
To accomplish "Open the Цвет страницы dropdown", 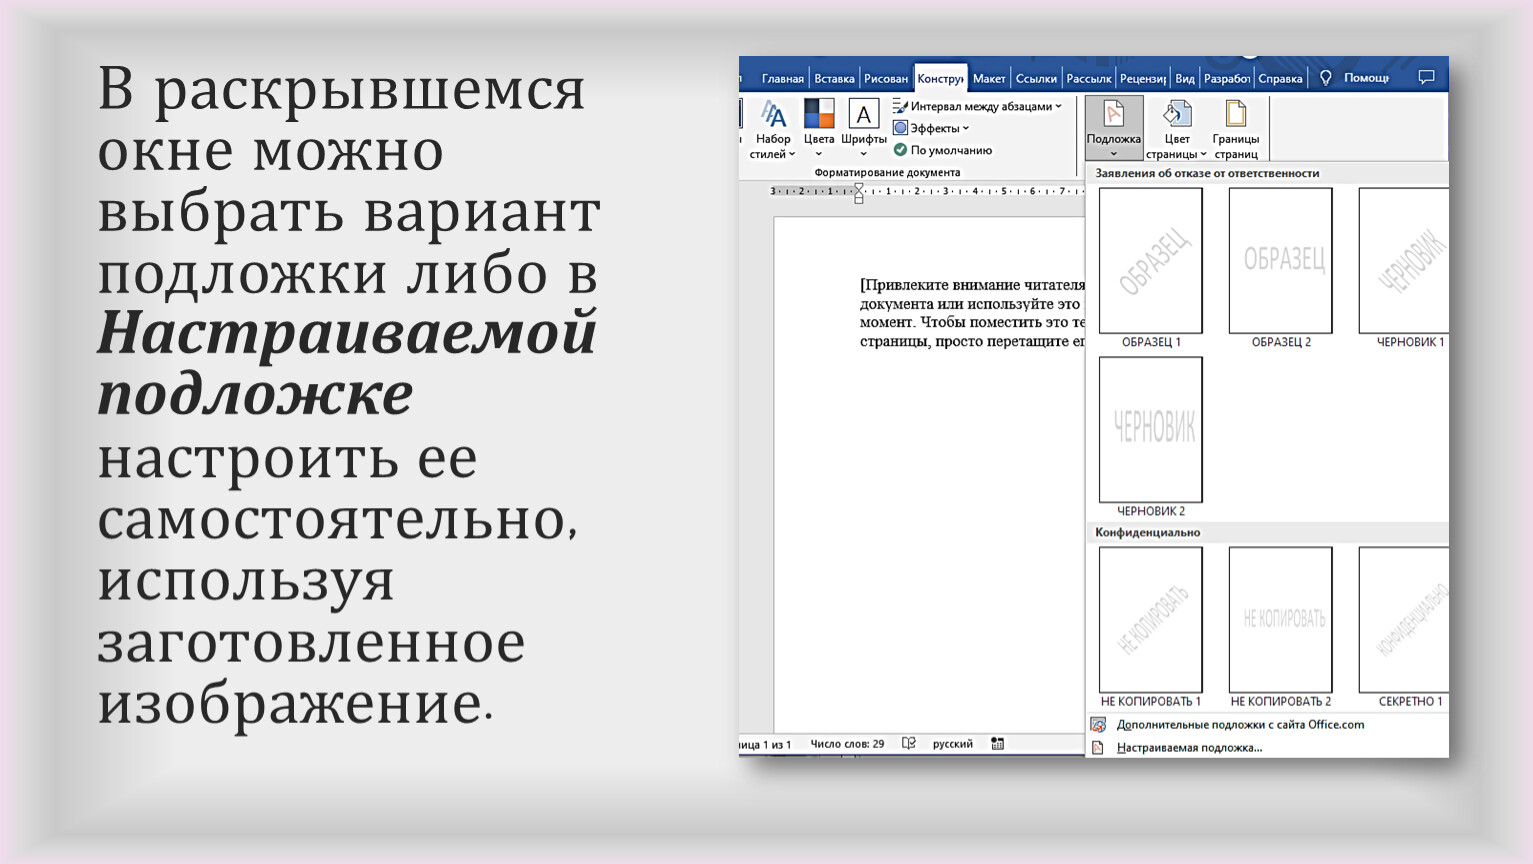I will coord(1177,129).
